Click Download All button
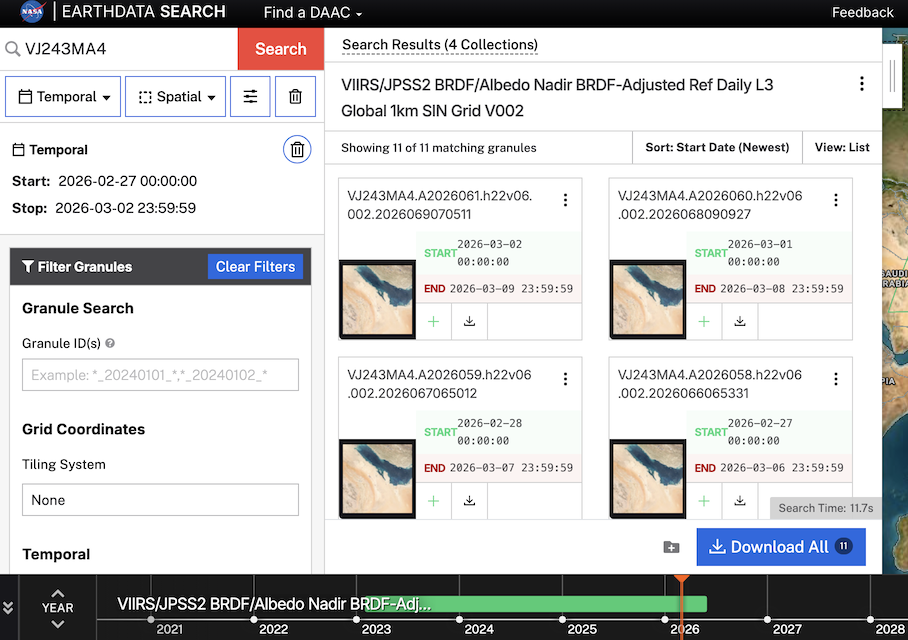This screenshot has height=640, width=908. pyautogui.click(x=781, y=547)
